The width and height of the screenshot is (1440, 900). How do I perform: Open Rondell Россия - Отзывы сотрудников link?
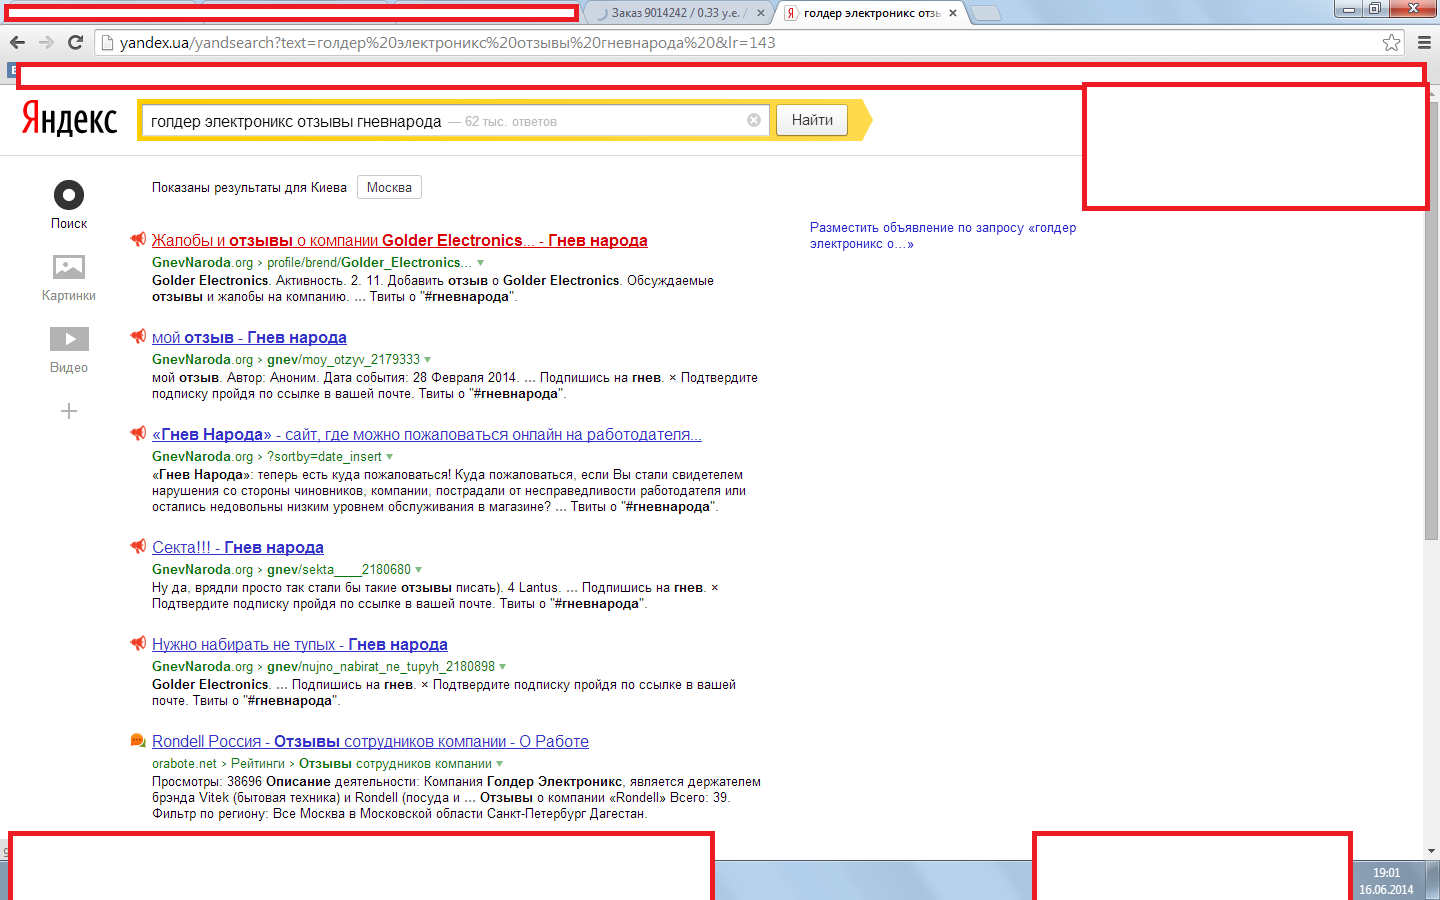[370, 741]
